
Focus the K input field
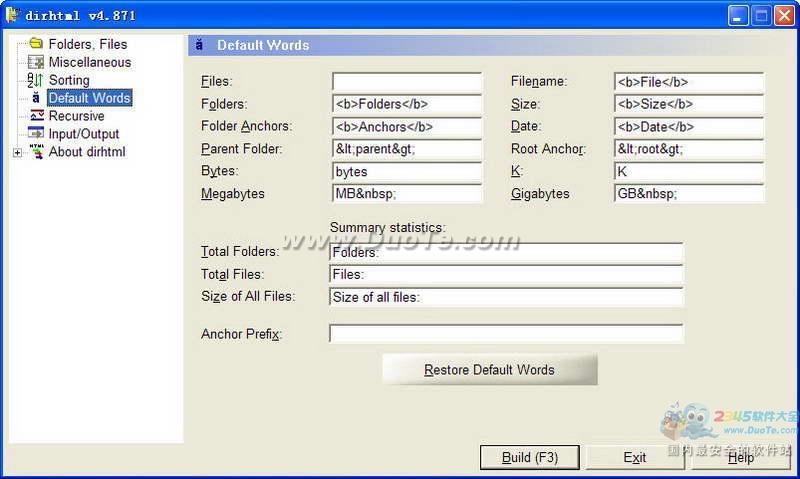[689, 171]
